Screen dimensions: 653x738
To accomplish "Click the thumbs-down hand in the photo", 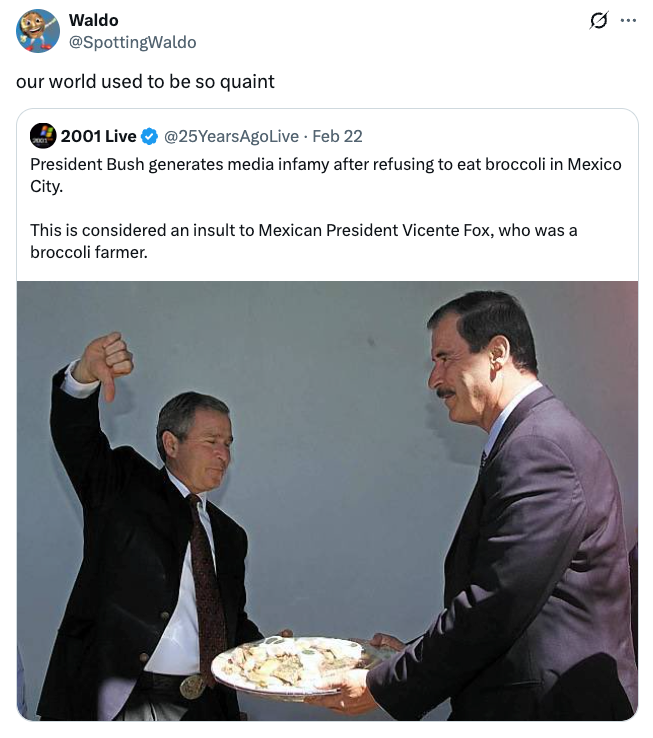I will point(104,362).
